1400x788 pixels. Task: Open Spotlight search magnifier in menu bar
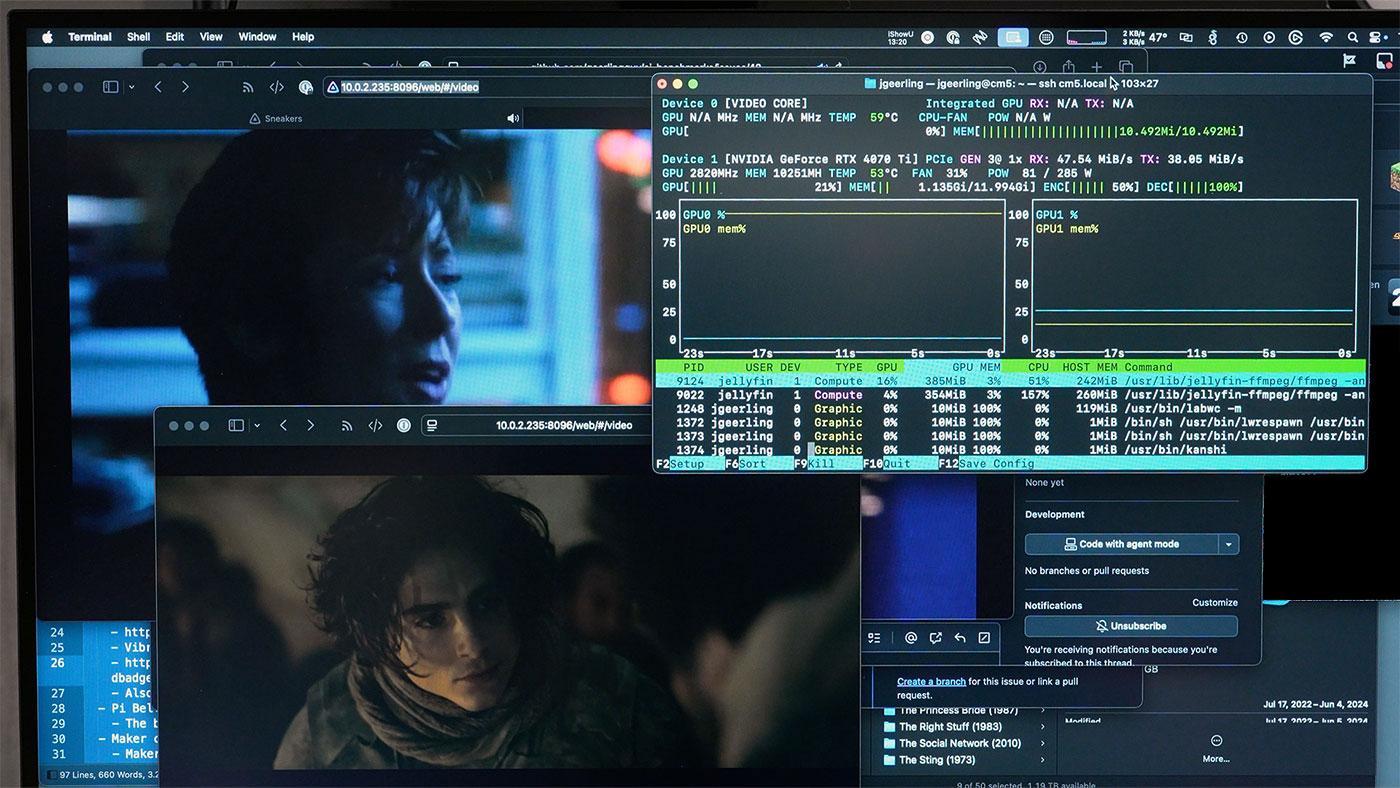[x=1352, y=37]
